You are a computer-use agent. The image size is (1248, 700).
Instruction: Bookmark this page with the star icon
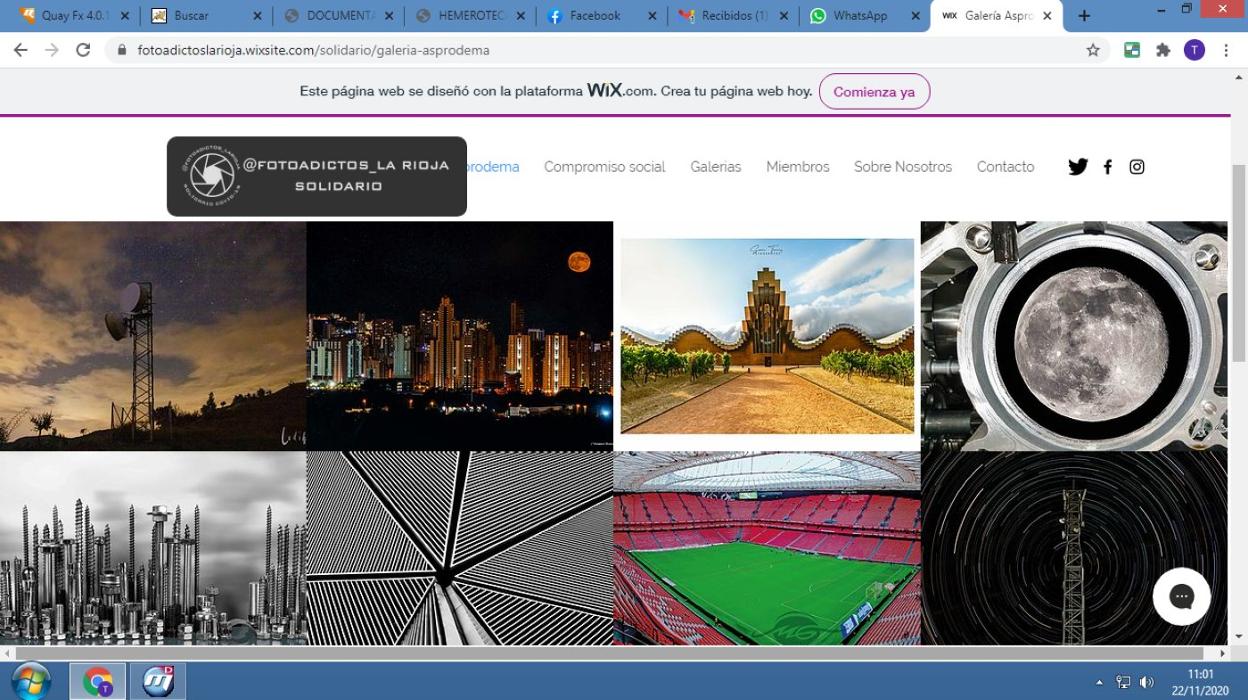tap(1093, 50)
